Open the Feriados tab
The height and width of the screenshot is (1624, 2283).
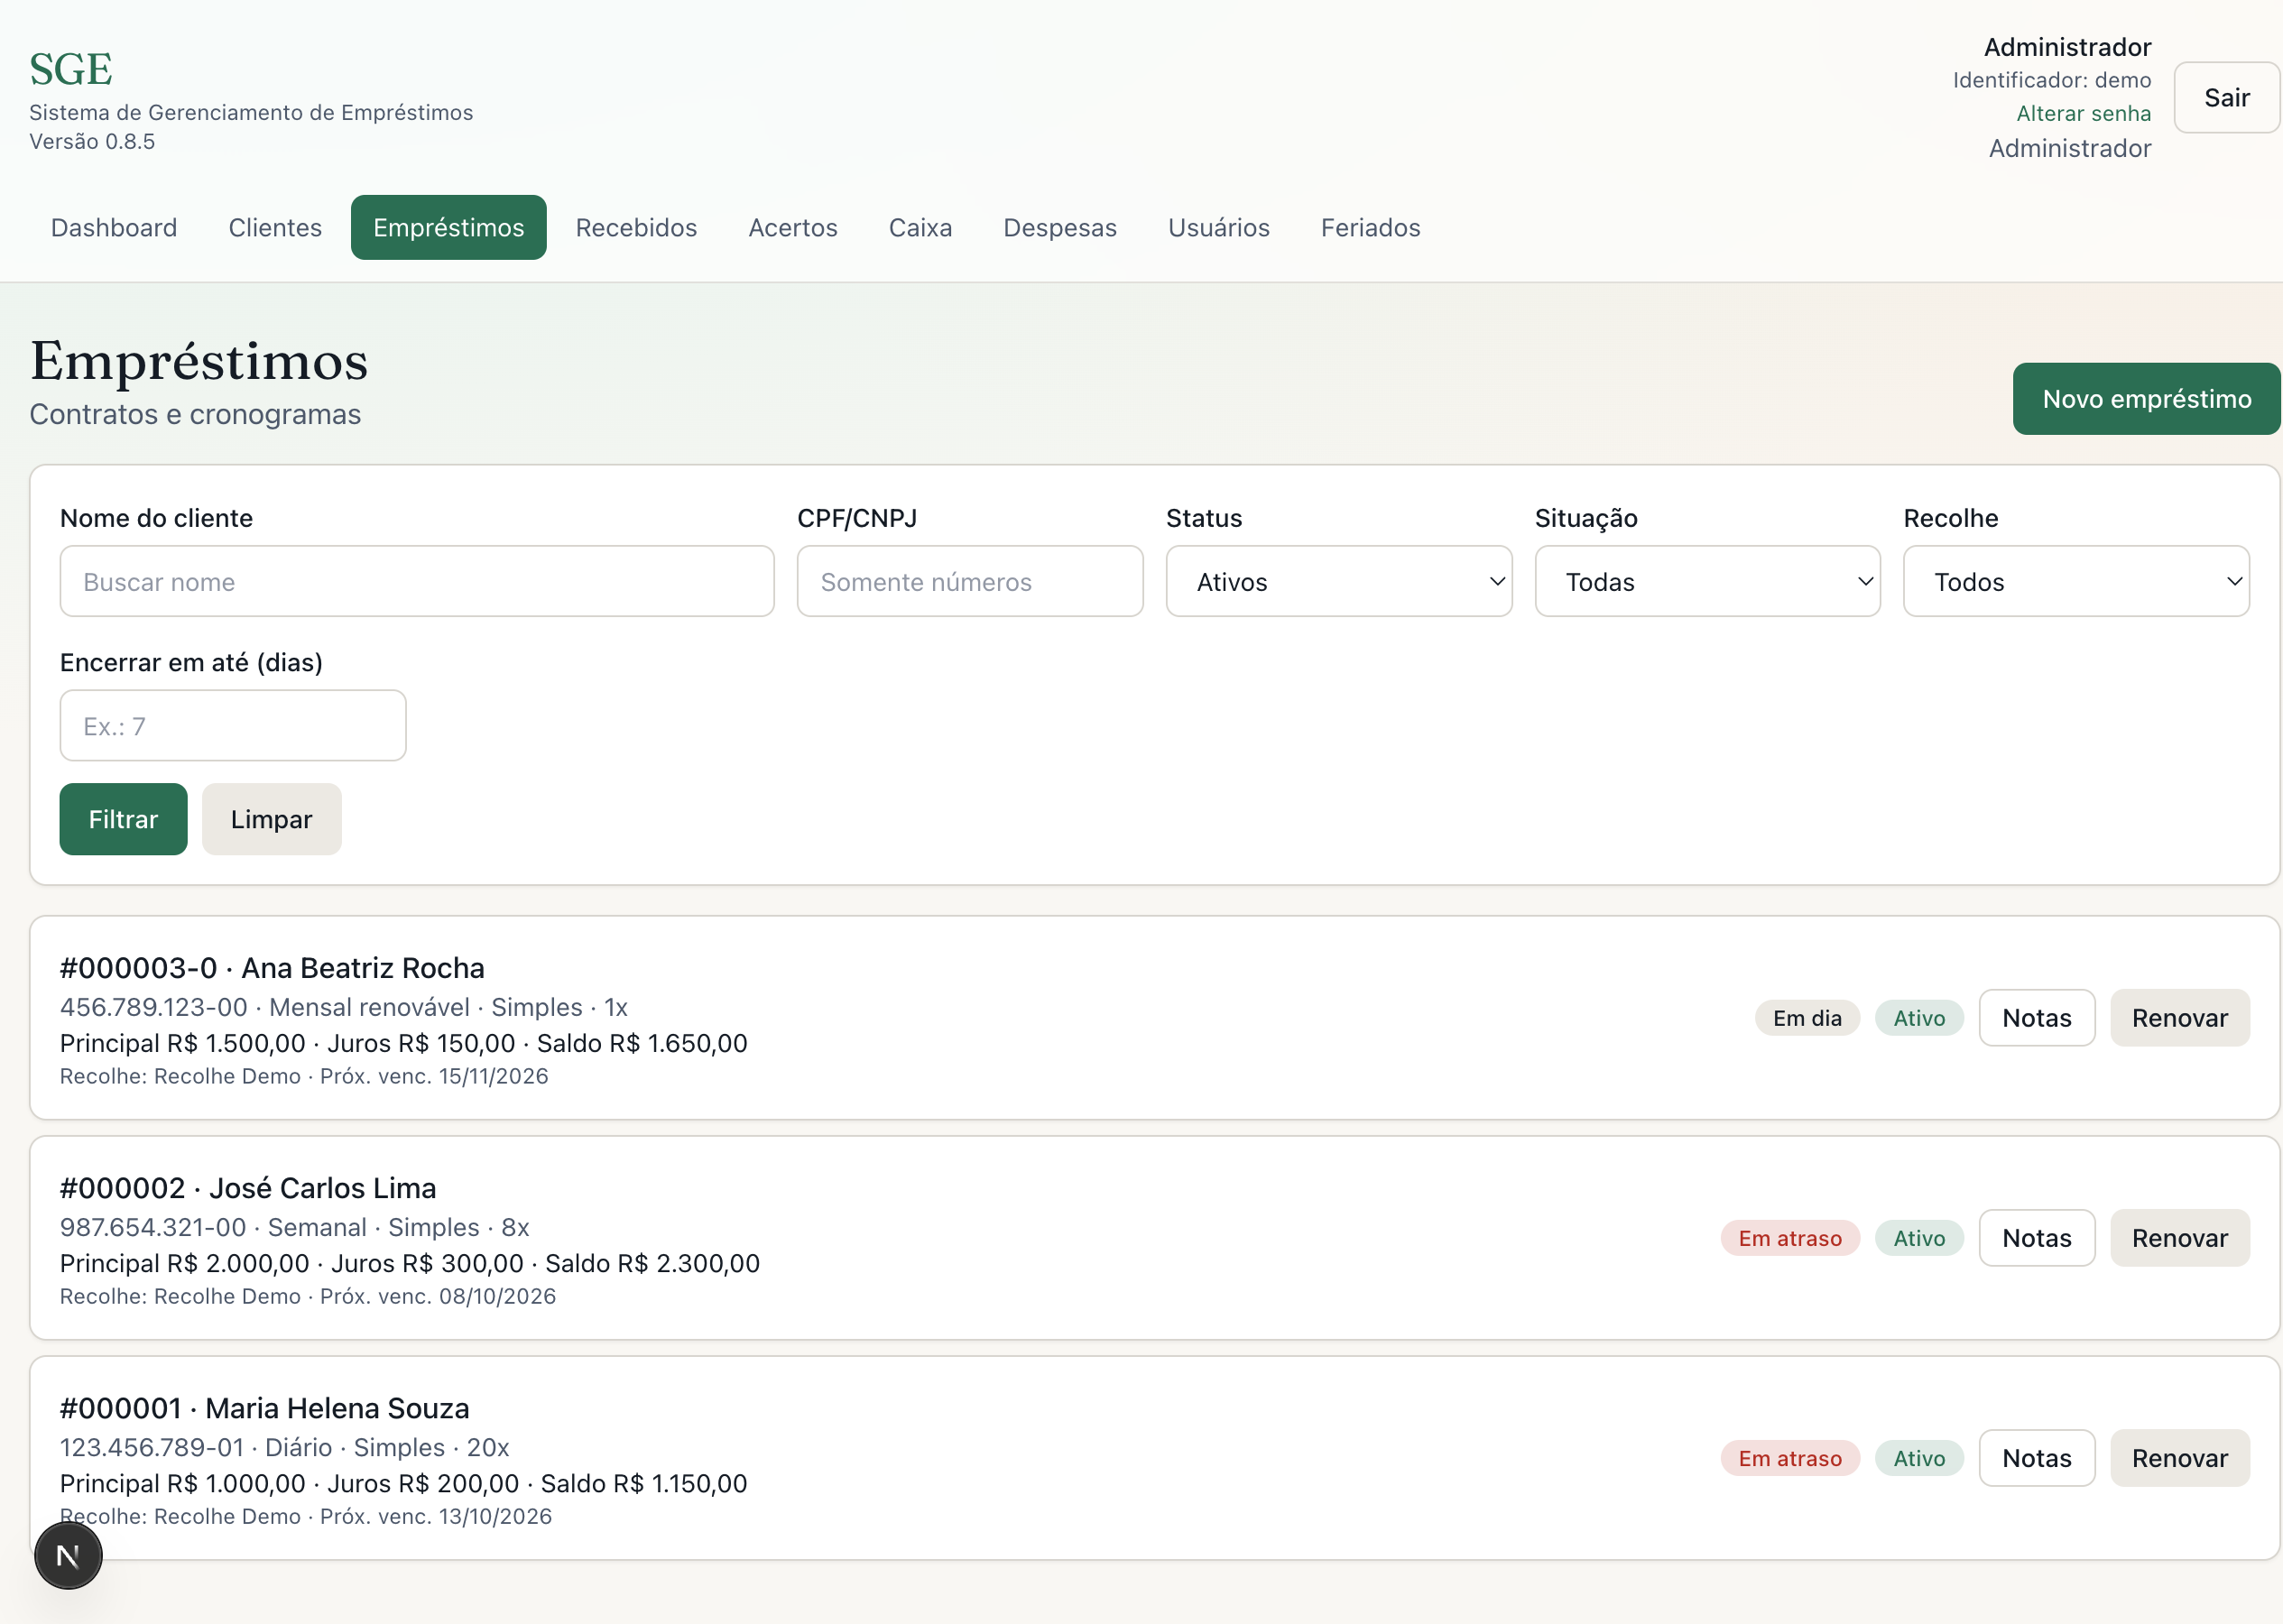pos(1371,228)
